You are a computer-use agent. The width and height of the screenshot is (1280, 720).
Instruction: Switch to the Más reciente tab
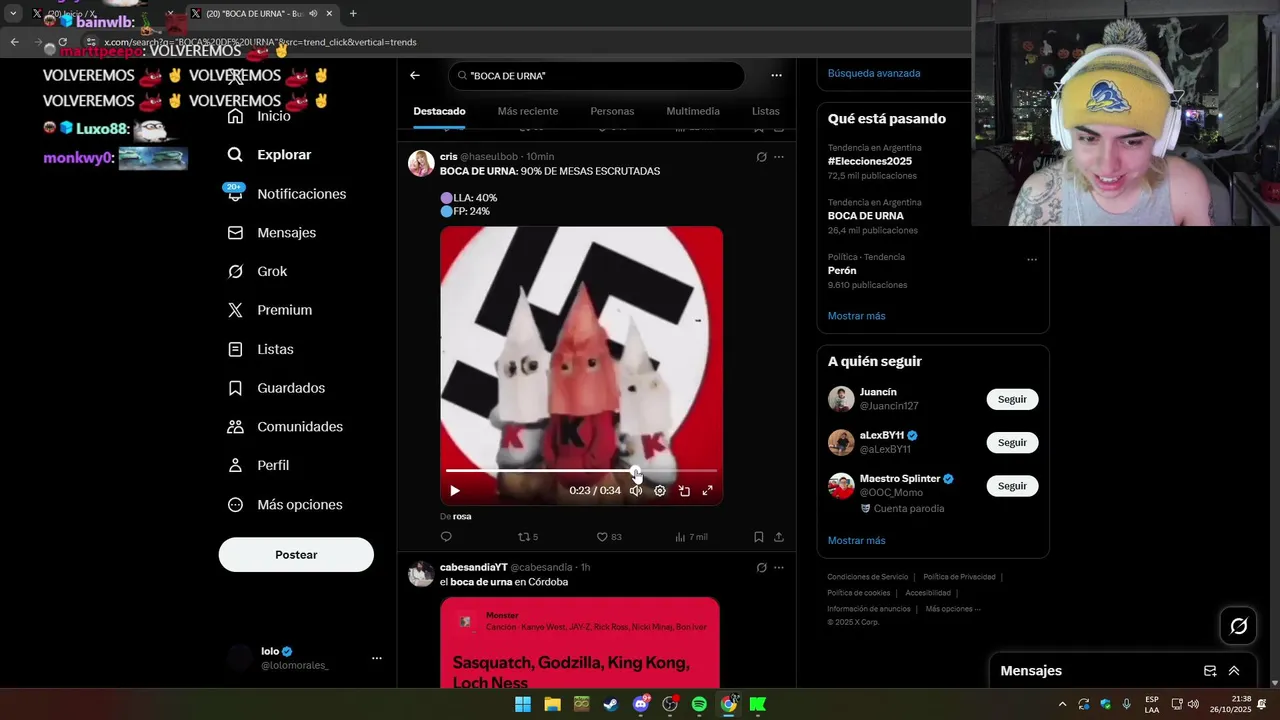[528, 111]
